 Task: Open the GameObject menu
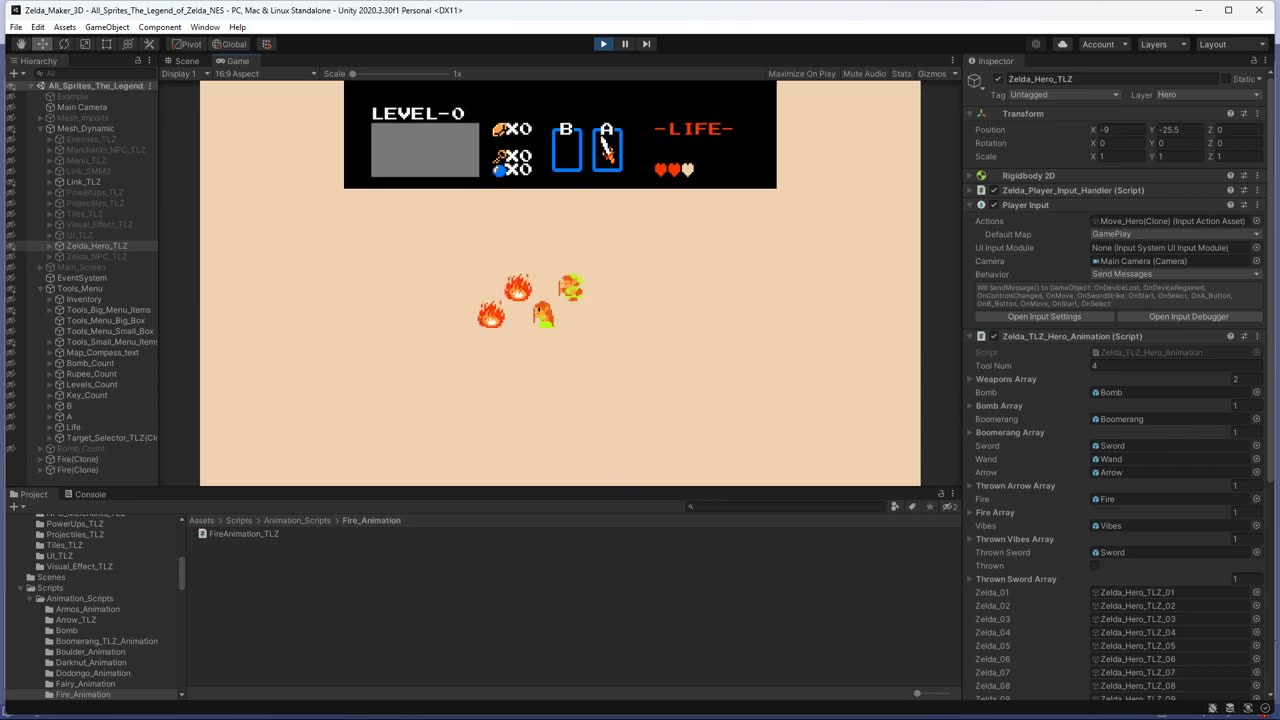[106, 27]
